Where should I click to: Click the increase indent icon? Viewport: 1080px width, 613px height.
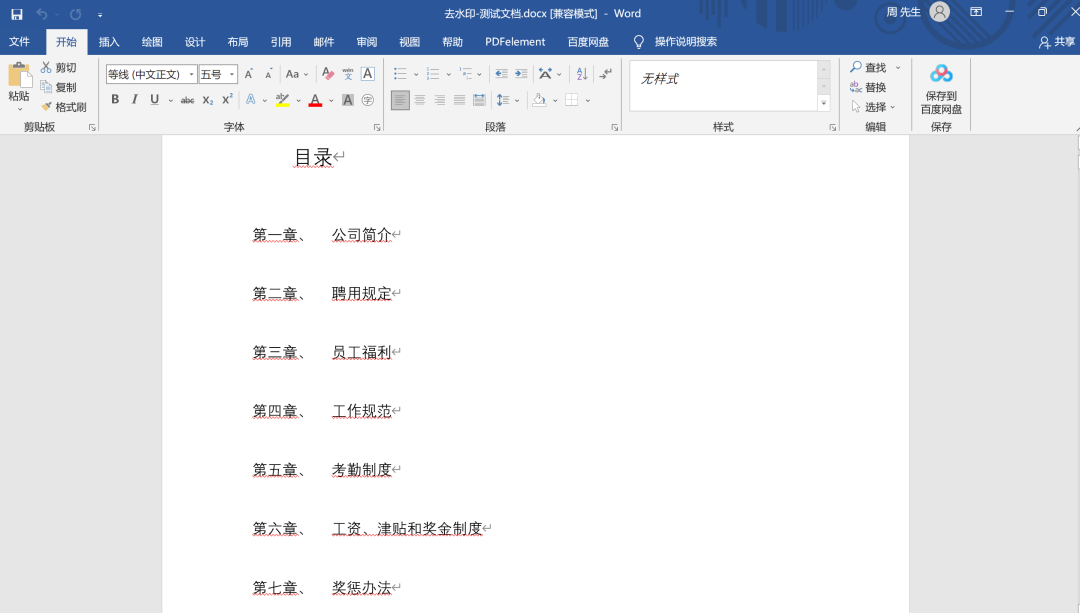(x=521, y=74)
